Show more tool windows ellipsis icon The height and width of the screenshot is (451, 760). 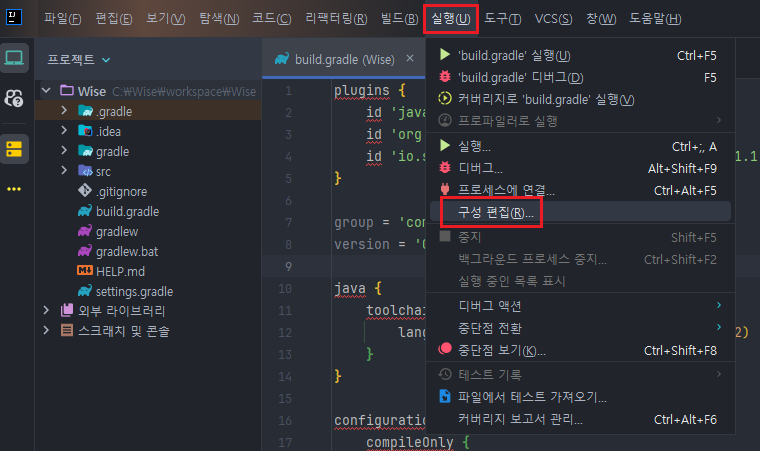pyautogui.click(x=14, y=189)
